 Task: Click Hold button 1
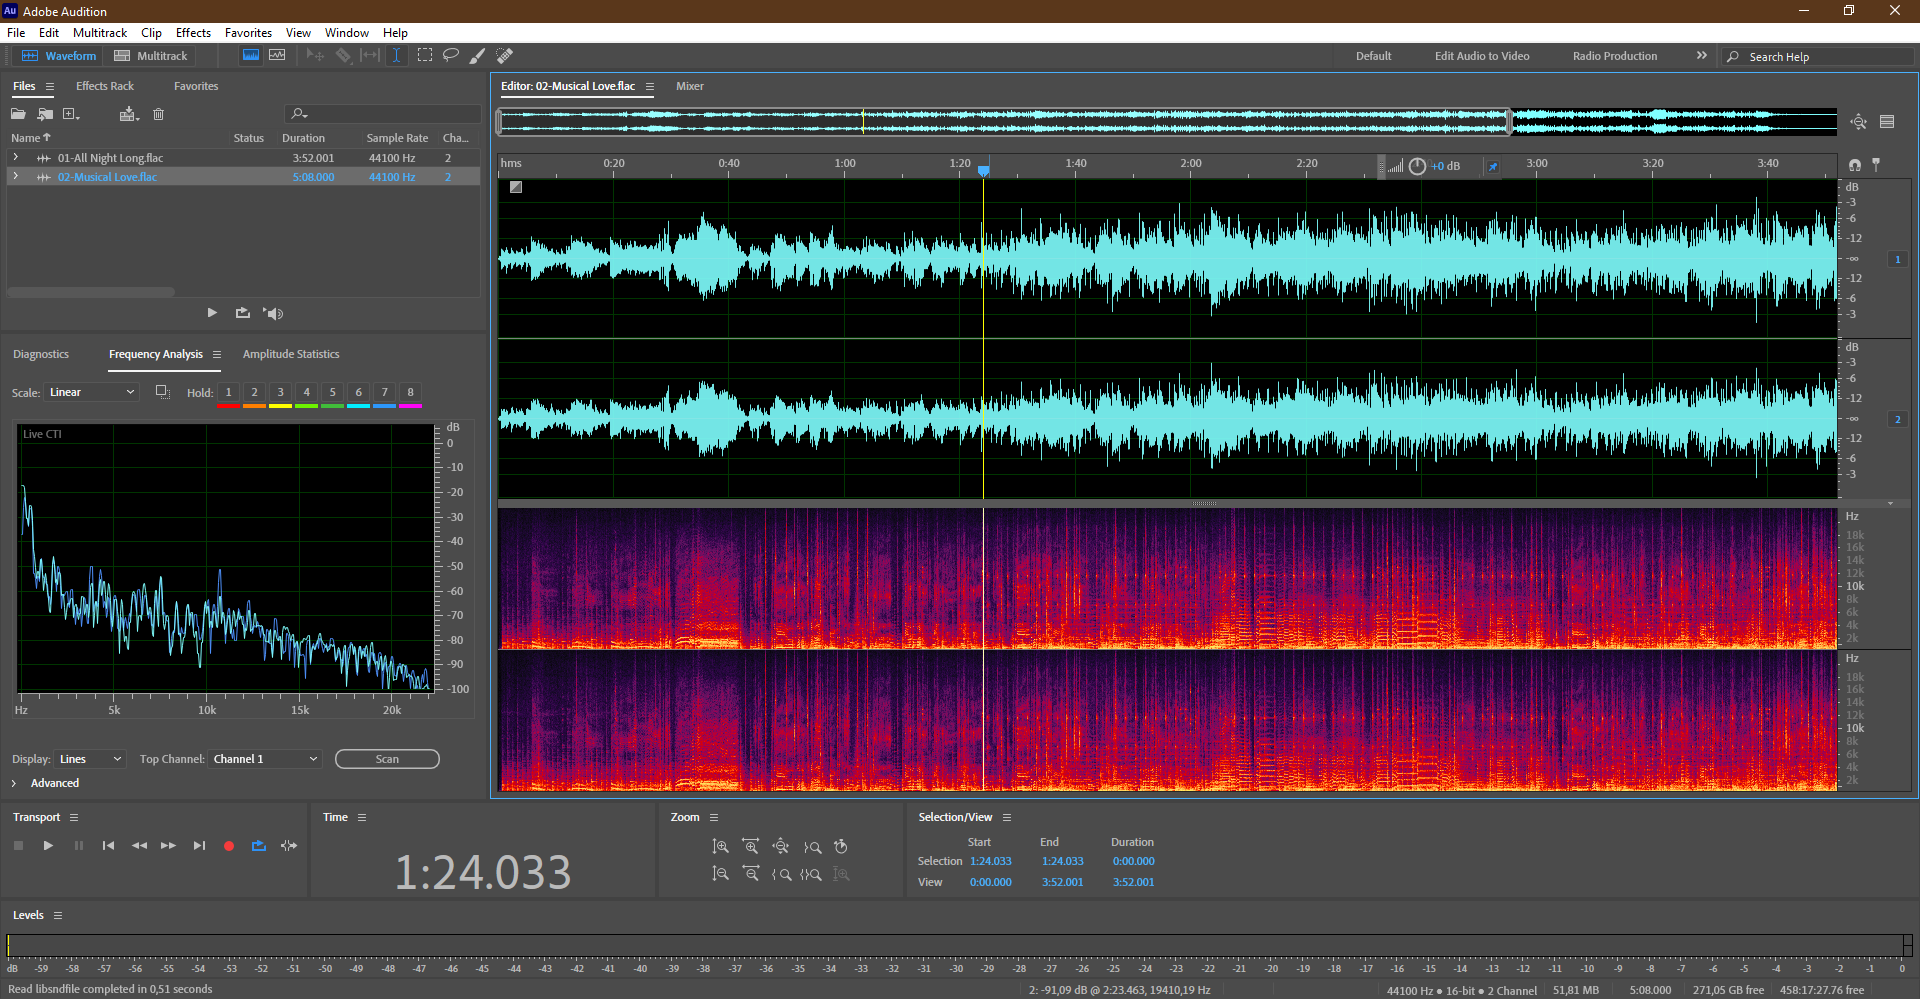228,393
